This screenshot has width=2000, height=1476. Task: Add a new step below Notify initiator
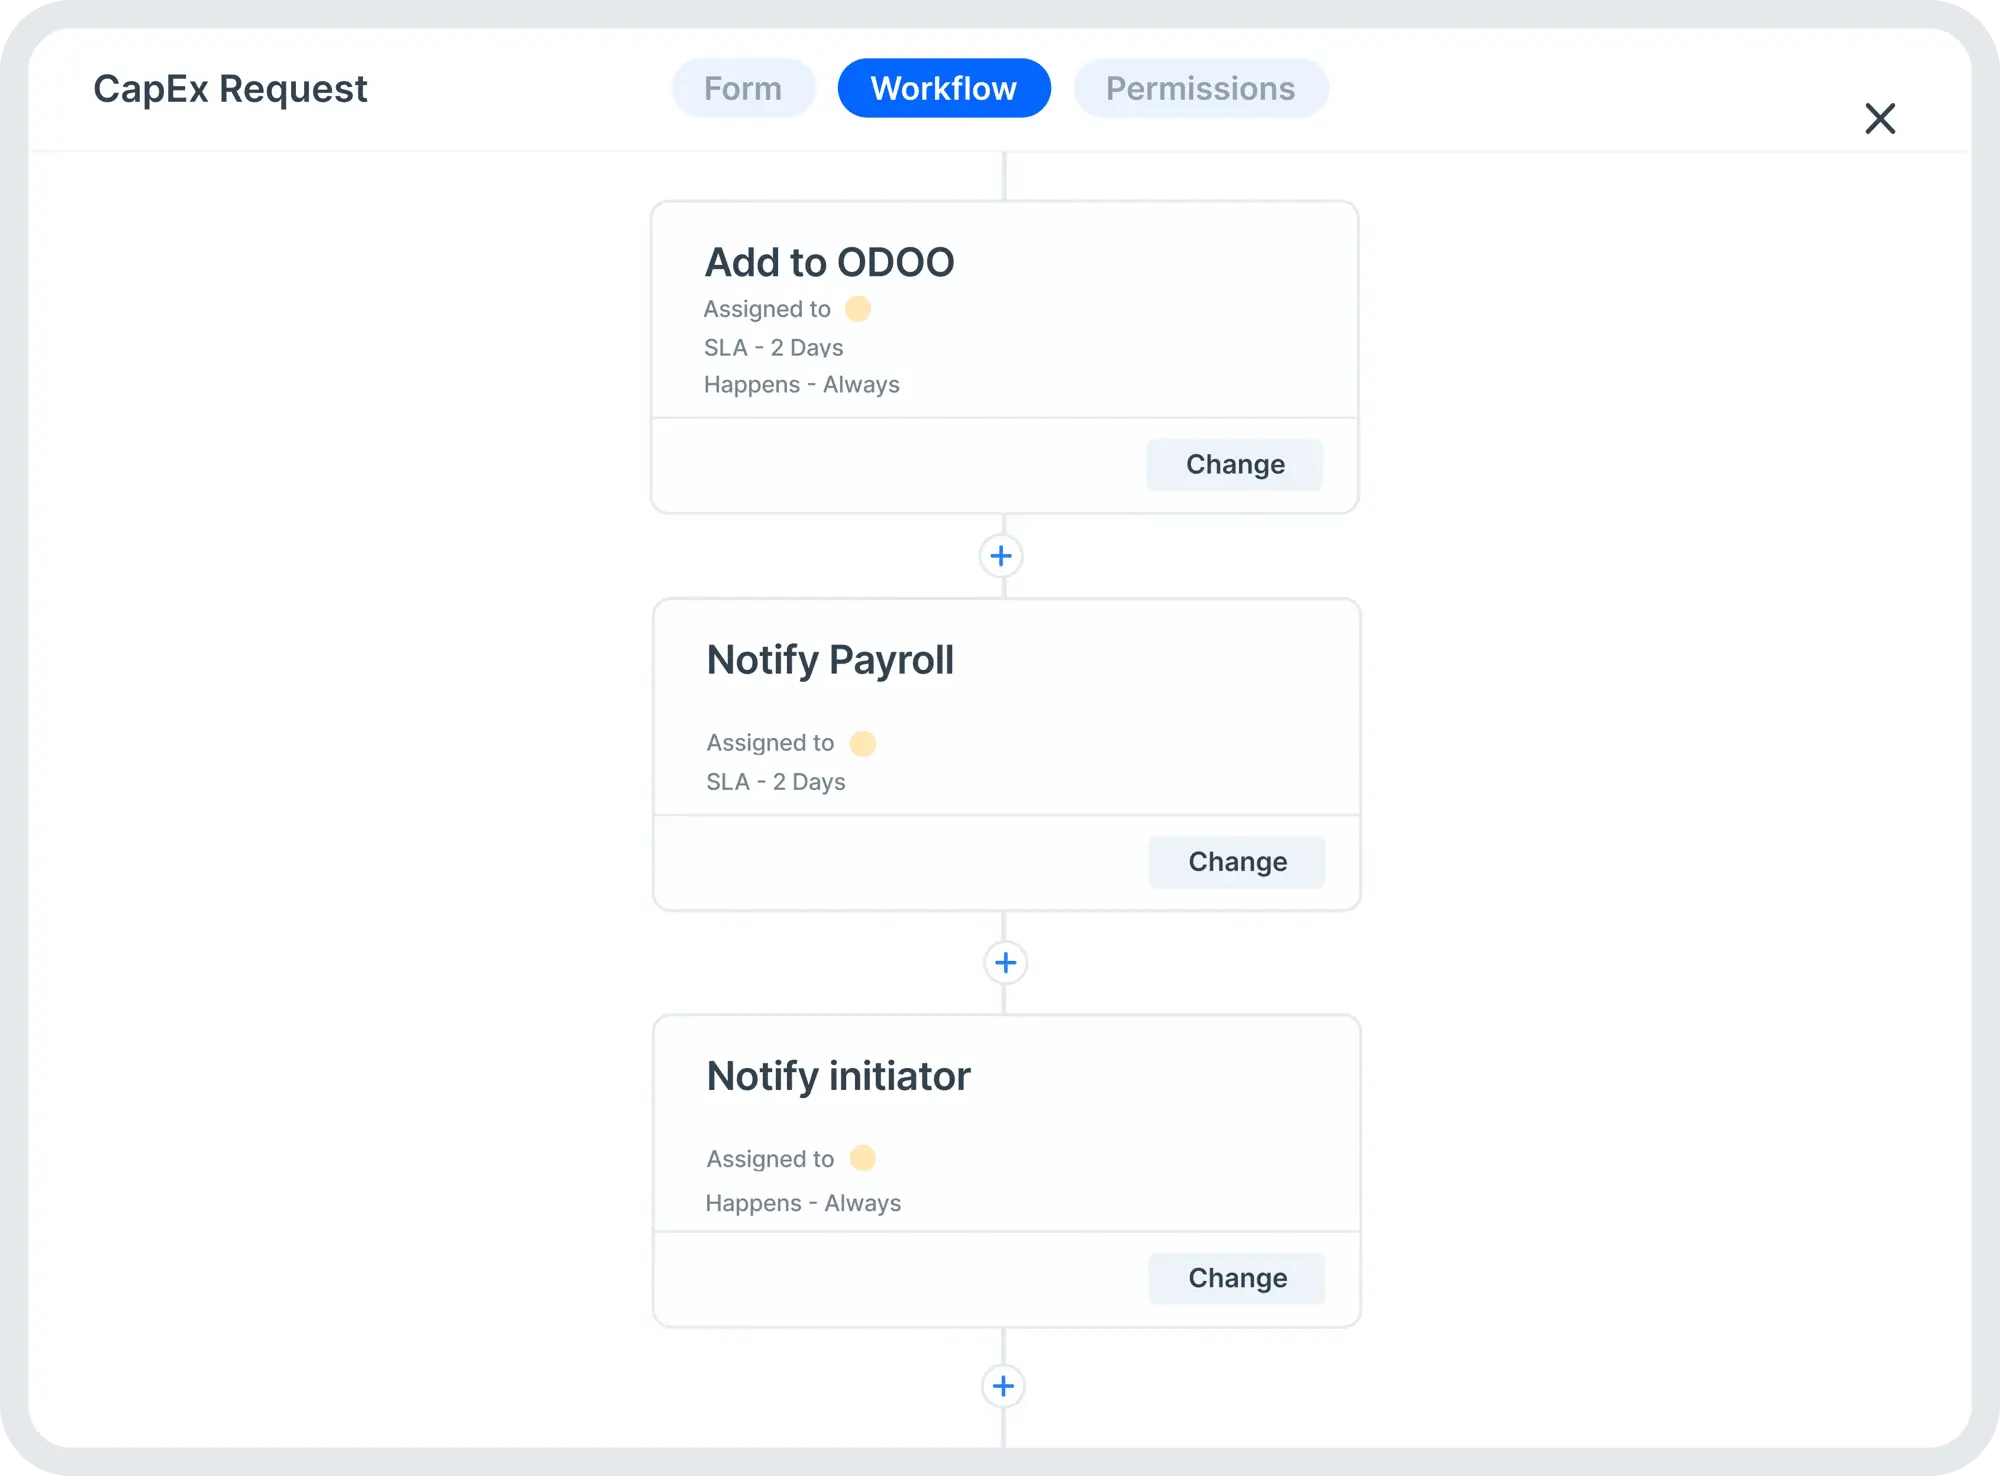pyautogui.click(x=1003, y=1386)
